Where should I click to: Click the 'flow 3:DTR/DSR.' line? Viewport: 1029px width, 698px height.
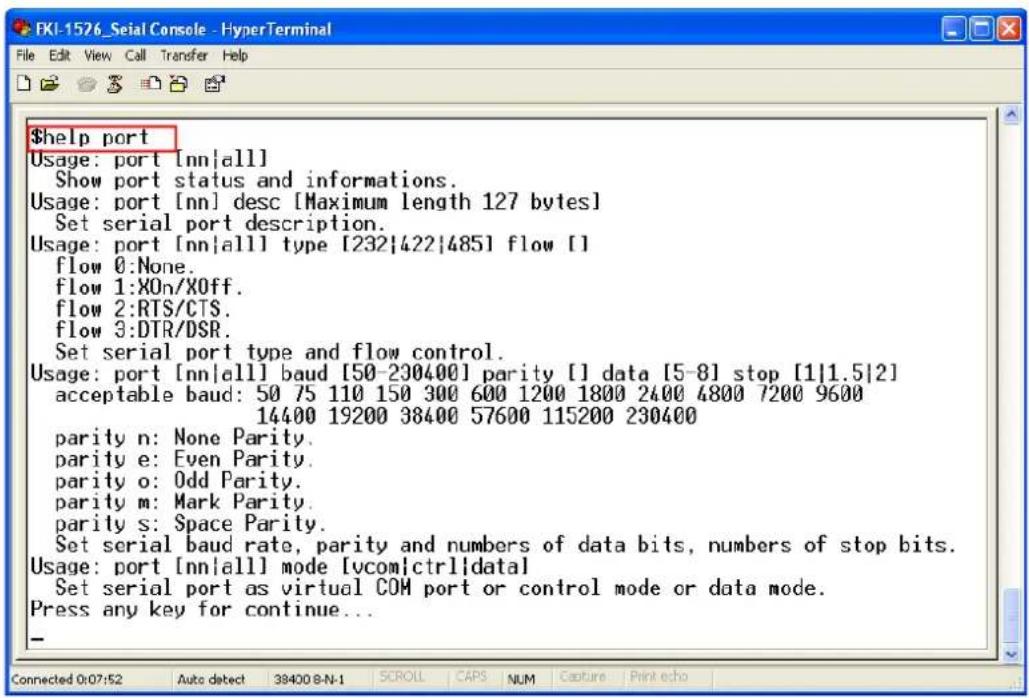143,331
